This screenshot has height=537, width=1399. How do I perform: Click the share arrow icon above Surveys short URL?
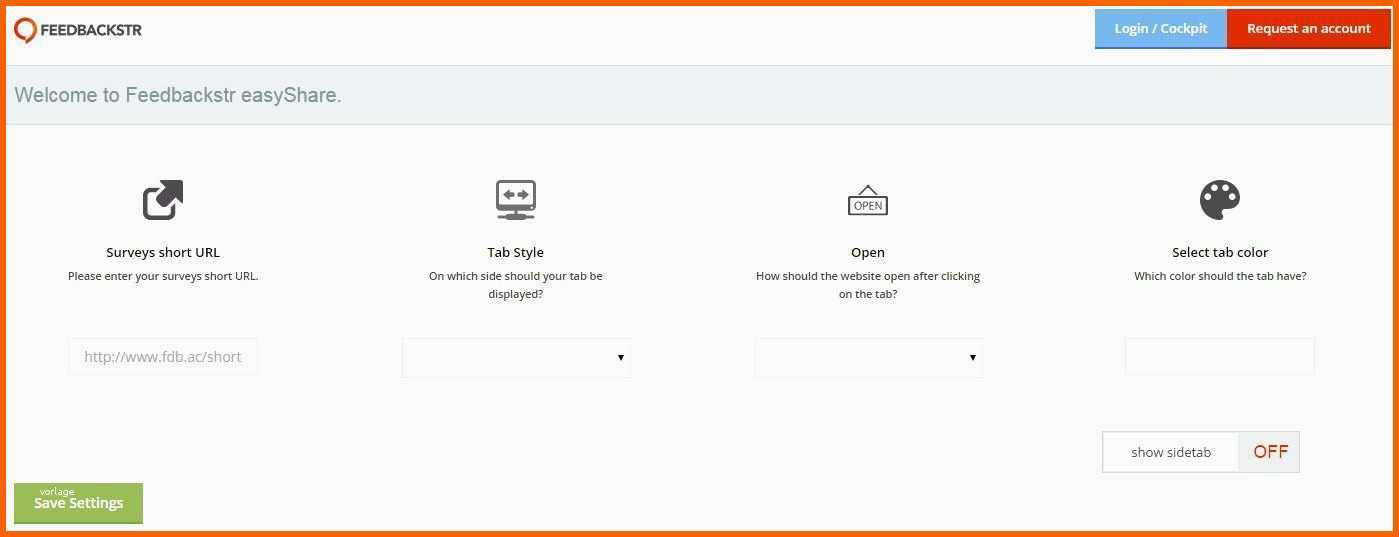tap(163, 200)
